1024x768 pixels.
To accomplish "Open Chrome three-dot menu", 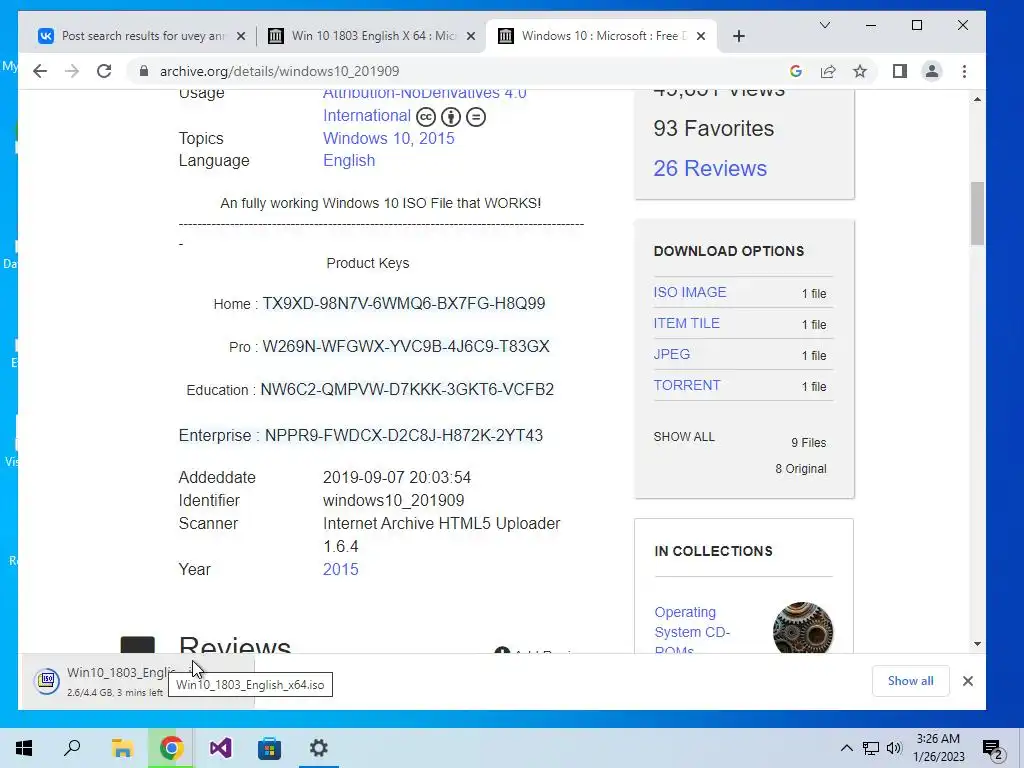I will pos(965,71).
